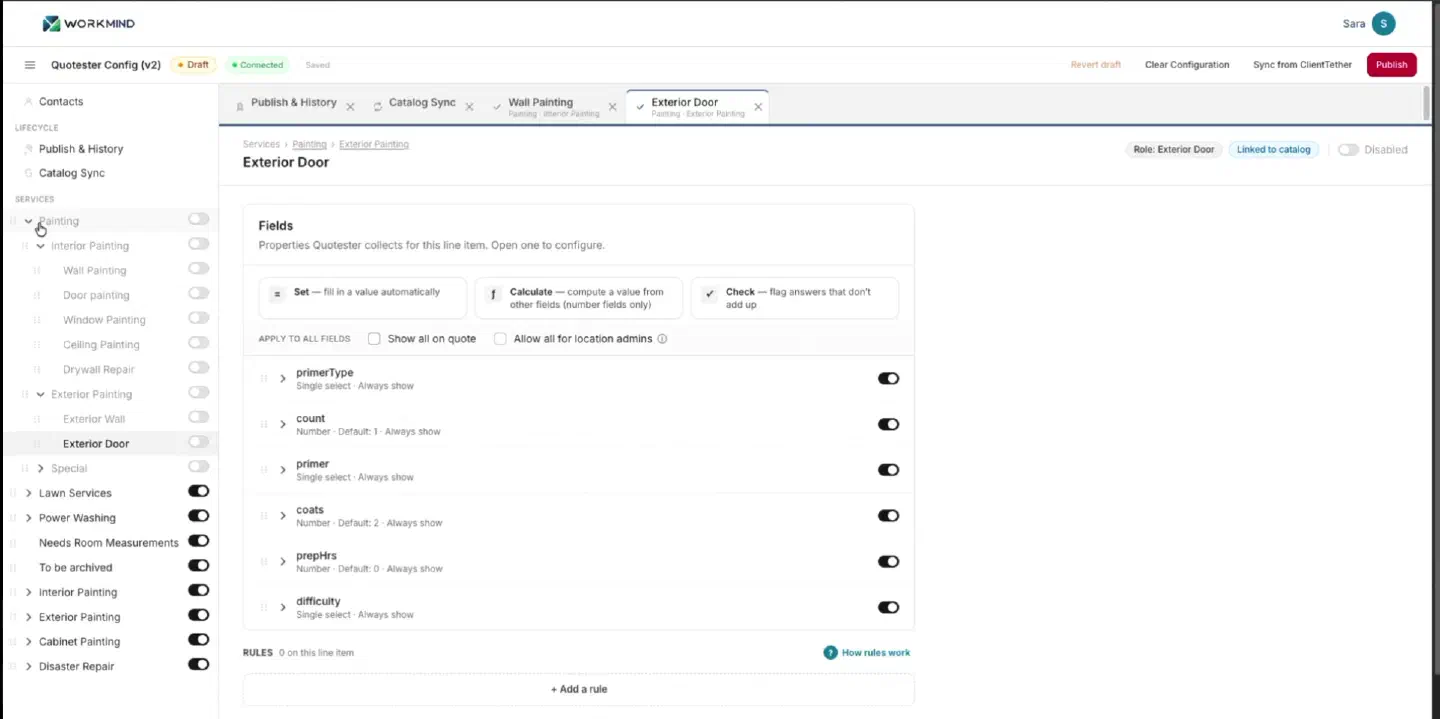Click the Painting breadcrumb link
The height and width of the screenshot is (719, 1440).
[x=309, y=144]
